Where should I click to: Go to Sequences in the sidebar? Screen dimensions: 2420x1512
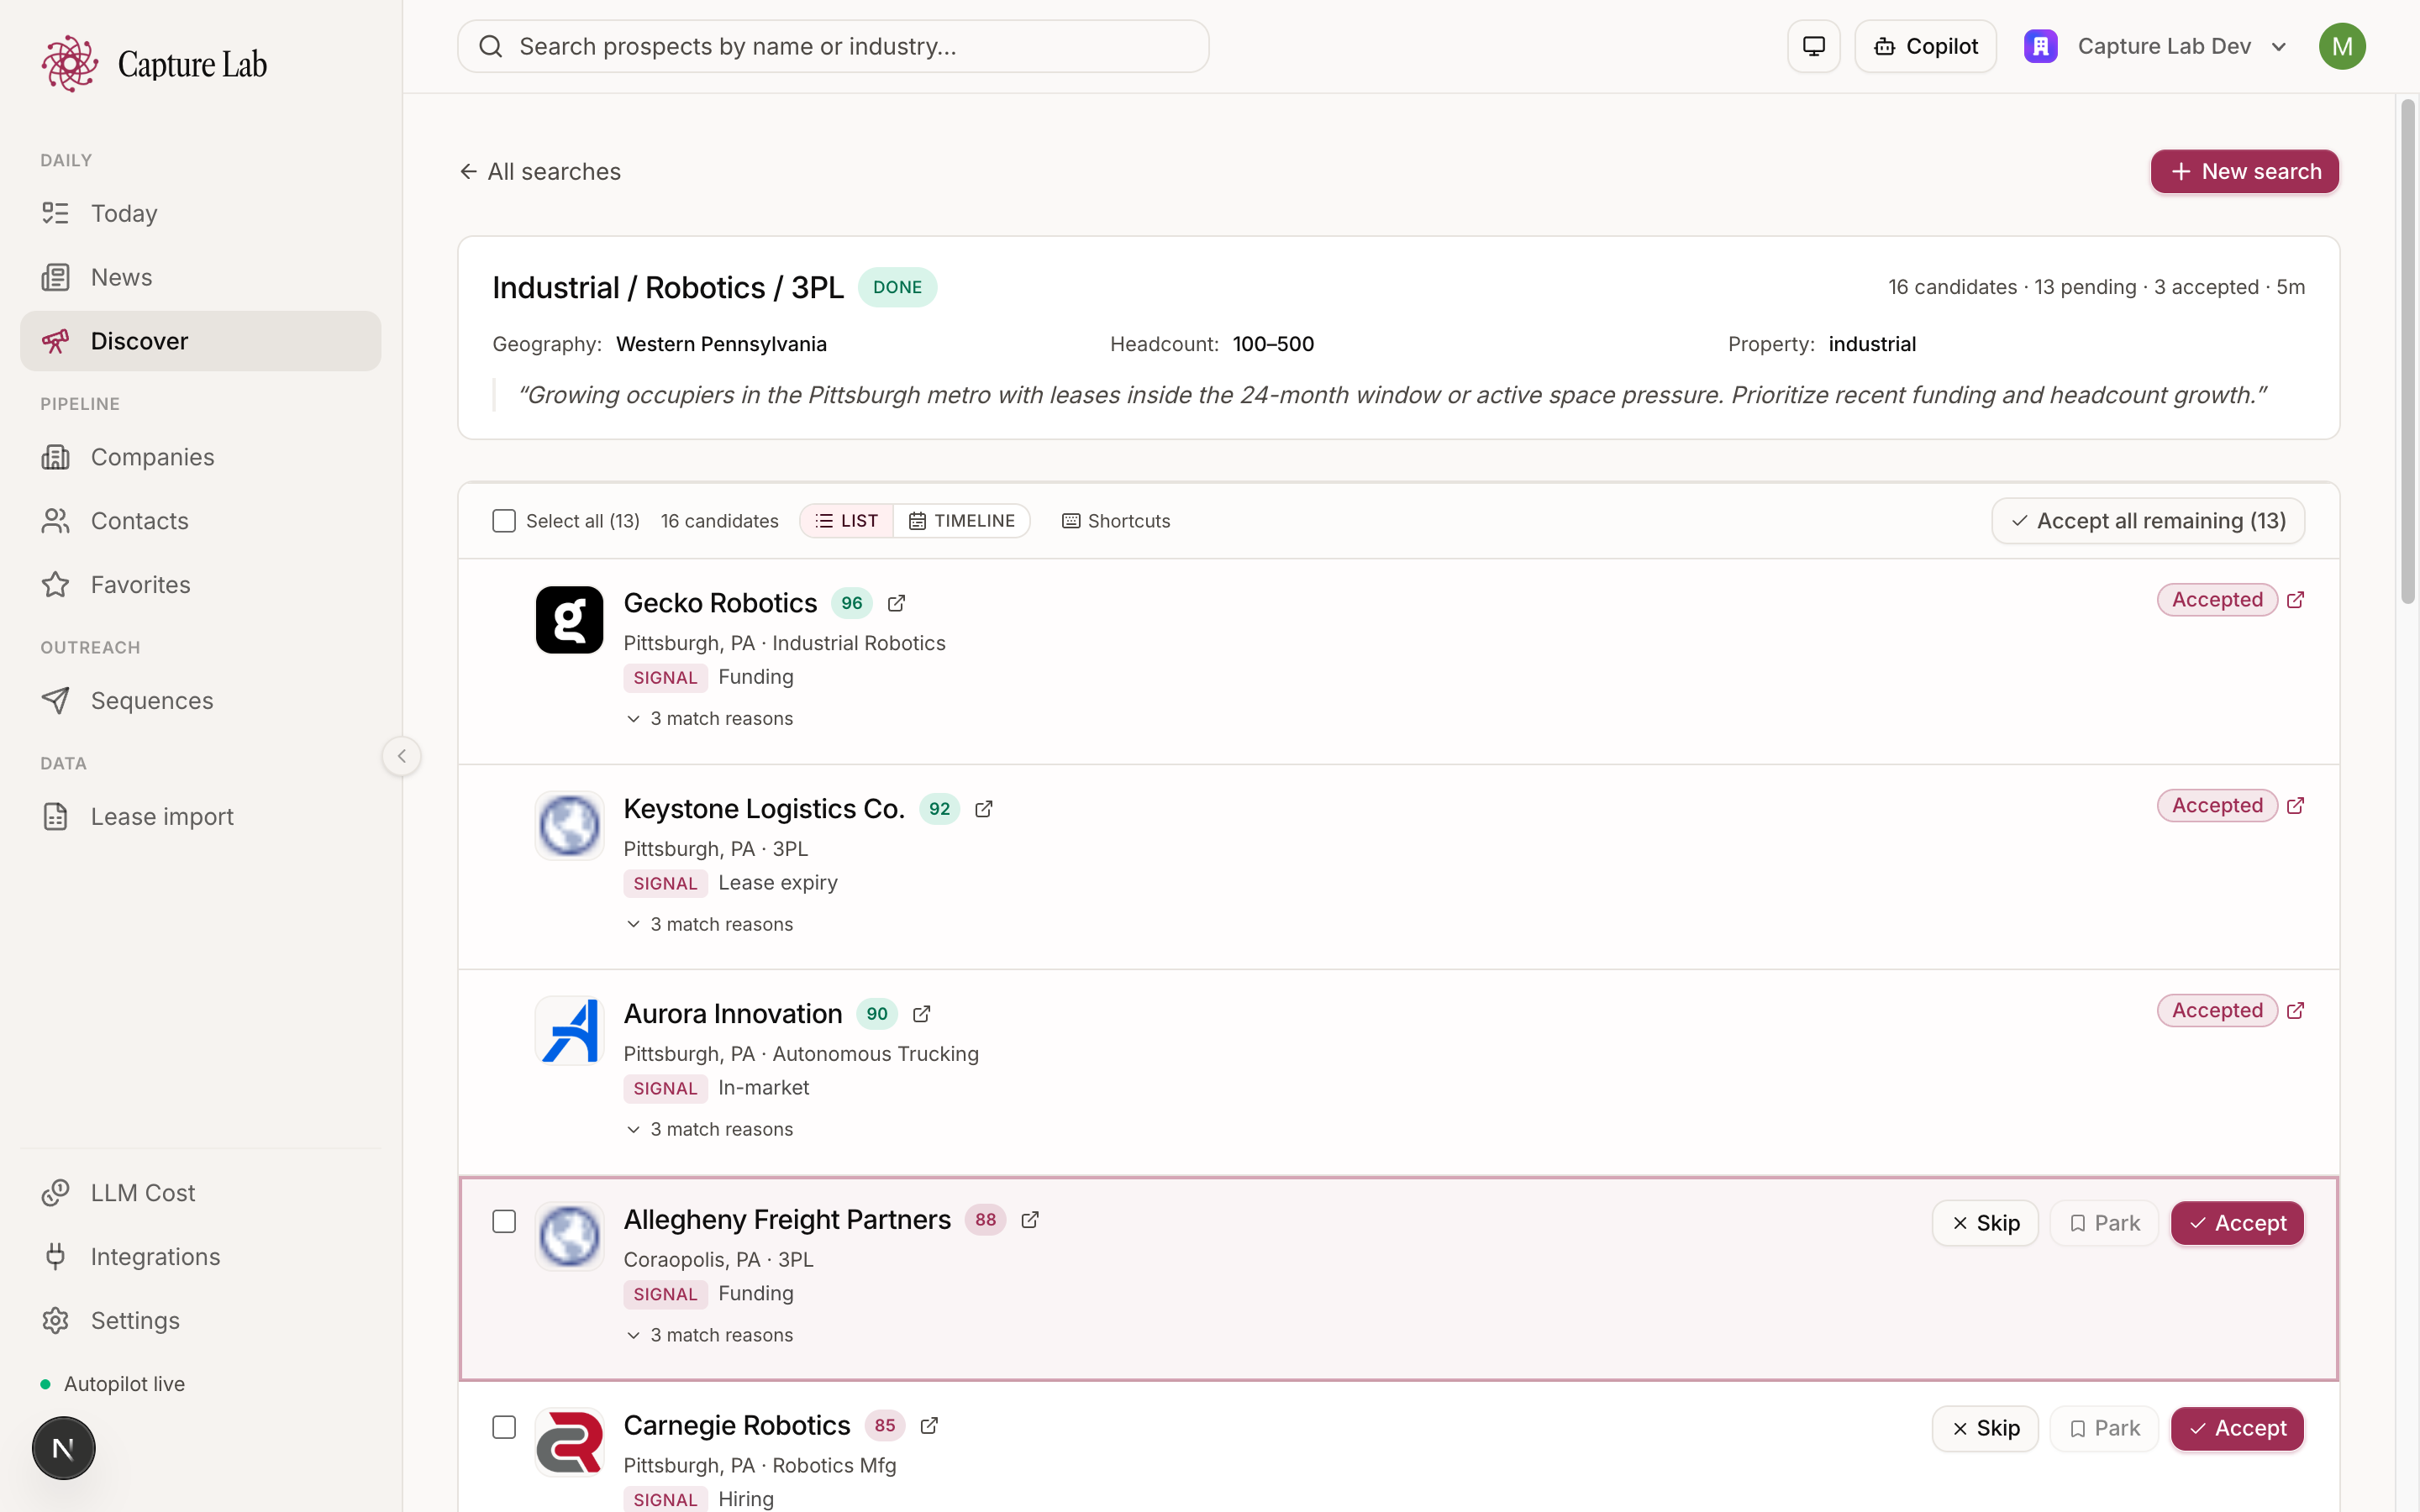200,701
